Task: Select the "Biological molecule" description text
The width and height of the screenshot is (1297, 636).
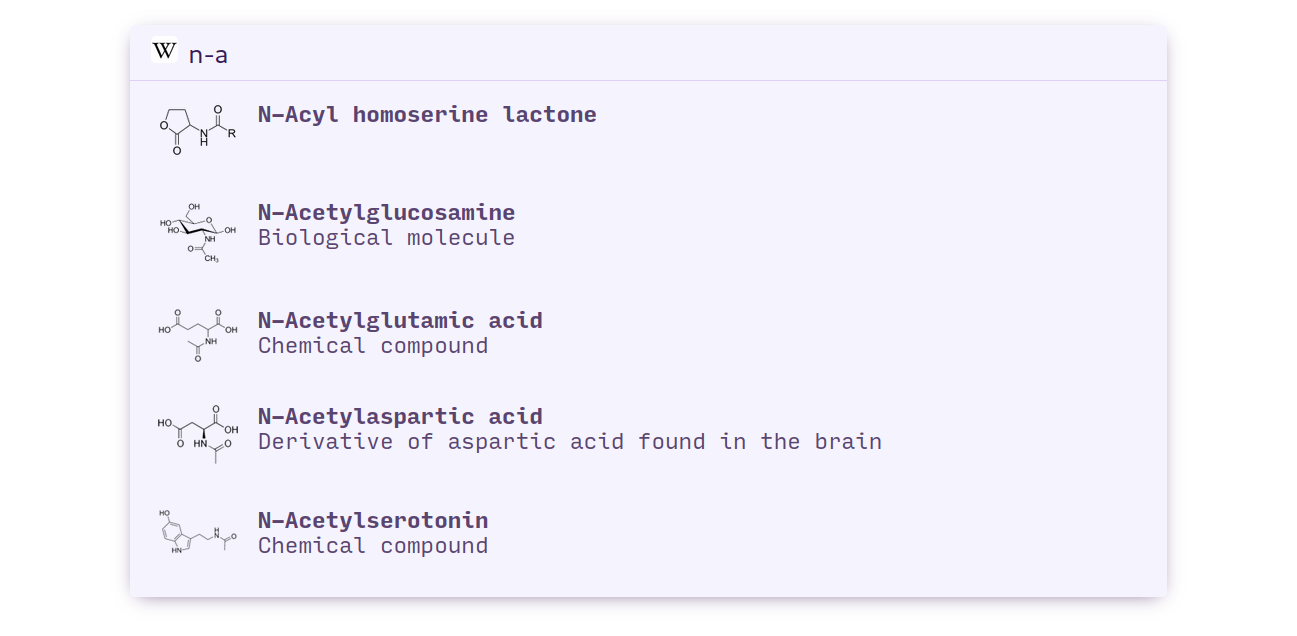Action: pos(386,238)
